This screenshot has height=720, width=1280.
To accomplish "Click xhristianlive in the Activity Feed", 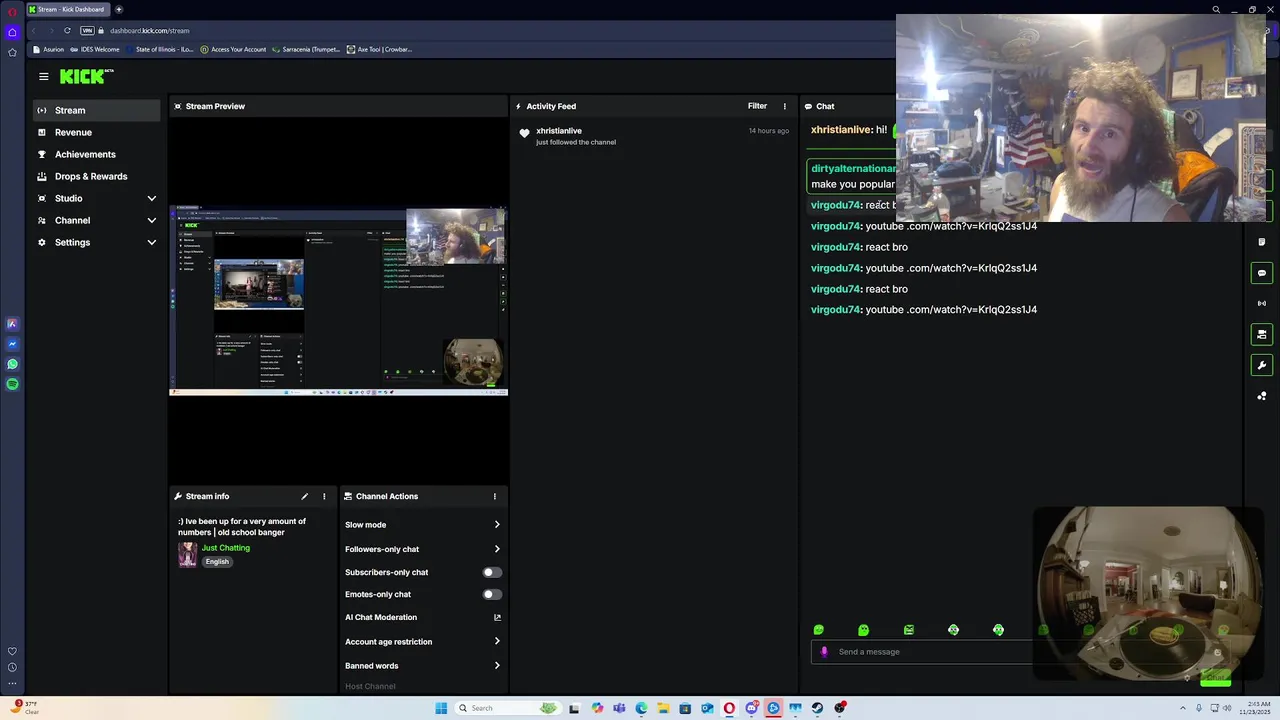I will click(559, 131).
